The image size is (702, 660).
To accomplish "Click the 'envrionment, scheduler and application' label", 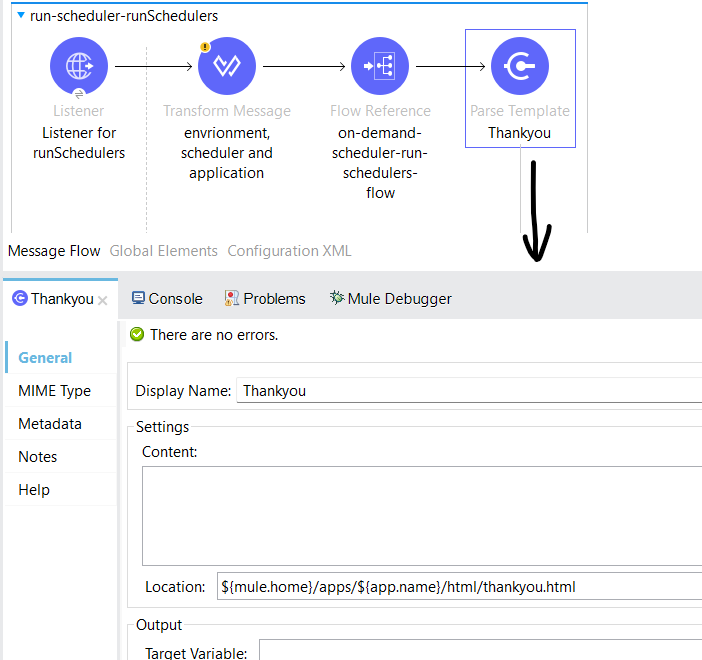I will [x=227, y=153].
